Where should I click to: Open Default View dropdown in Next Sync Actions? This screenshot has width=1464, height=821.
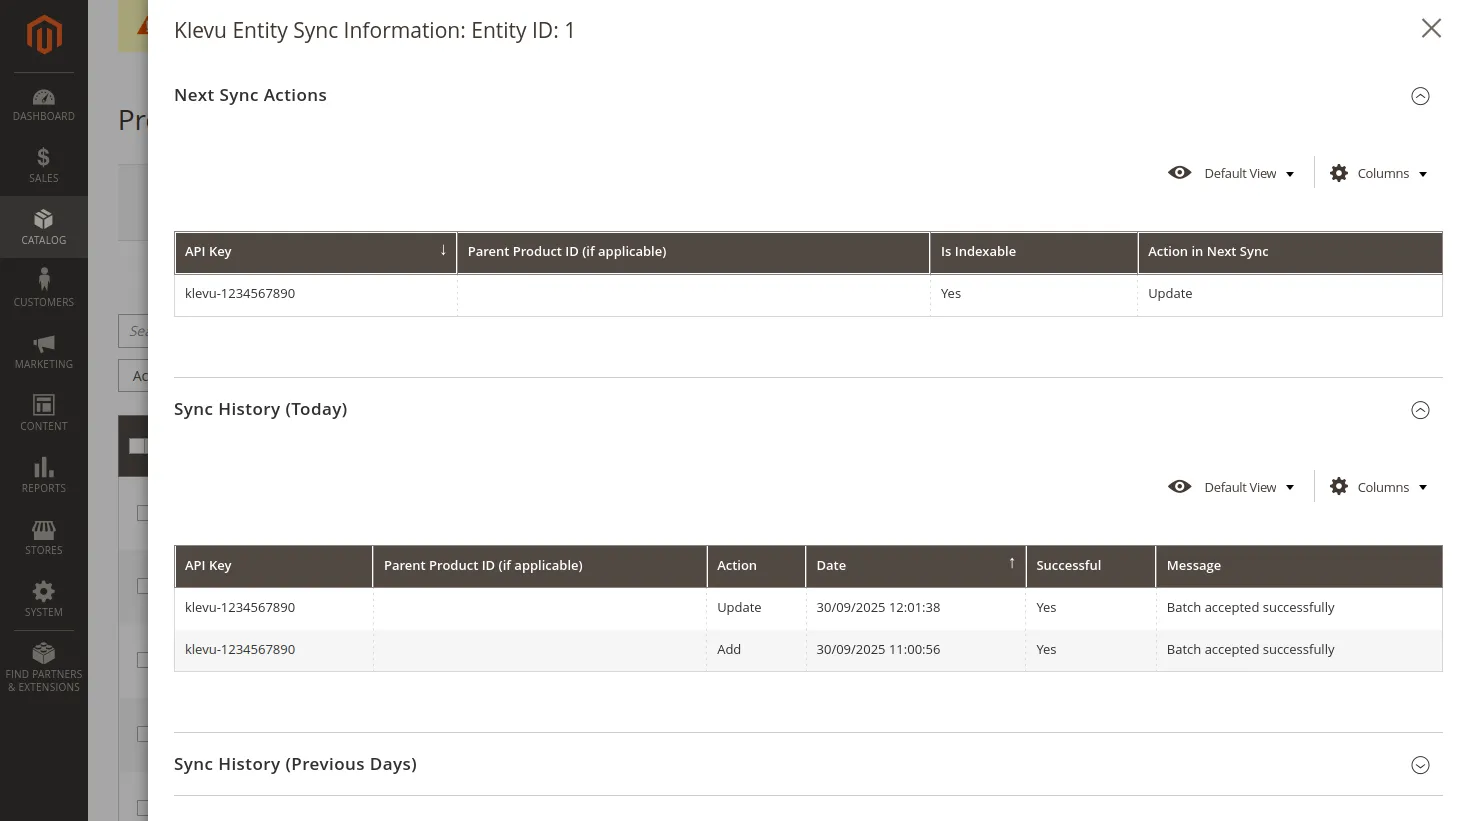(x=1231, y=173)
